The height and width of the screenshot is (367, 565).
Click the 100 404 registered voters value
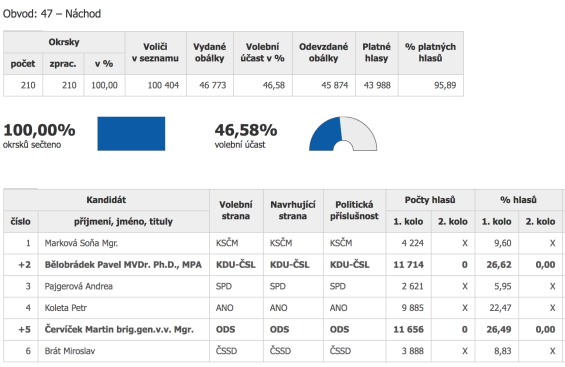click(x=163, y=85)
